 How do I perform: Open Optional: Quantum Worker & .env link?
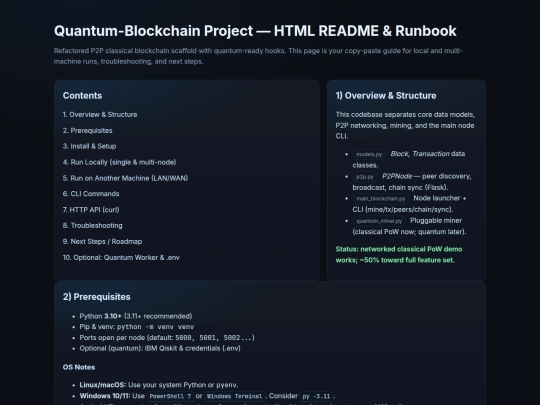point(121,258)
